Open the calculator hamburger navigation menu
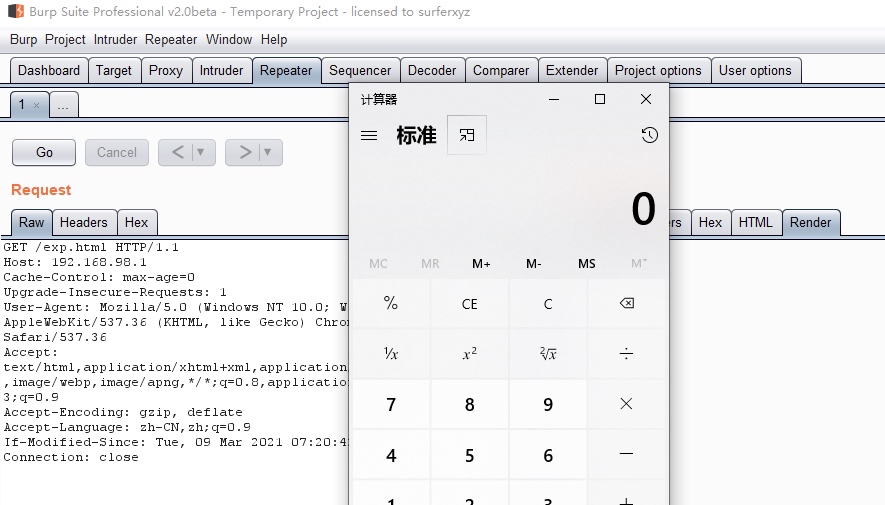Viewport: 885px width, 505px height. [369, 136]
